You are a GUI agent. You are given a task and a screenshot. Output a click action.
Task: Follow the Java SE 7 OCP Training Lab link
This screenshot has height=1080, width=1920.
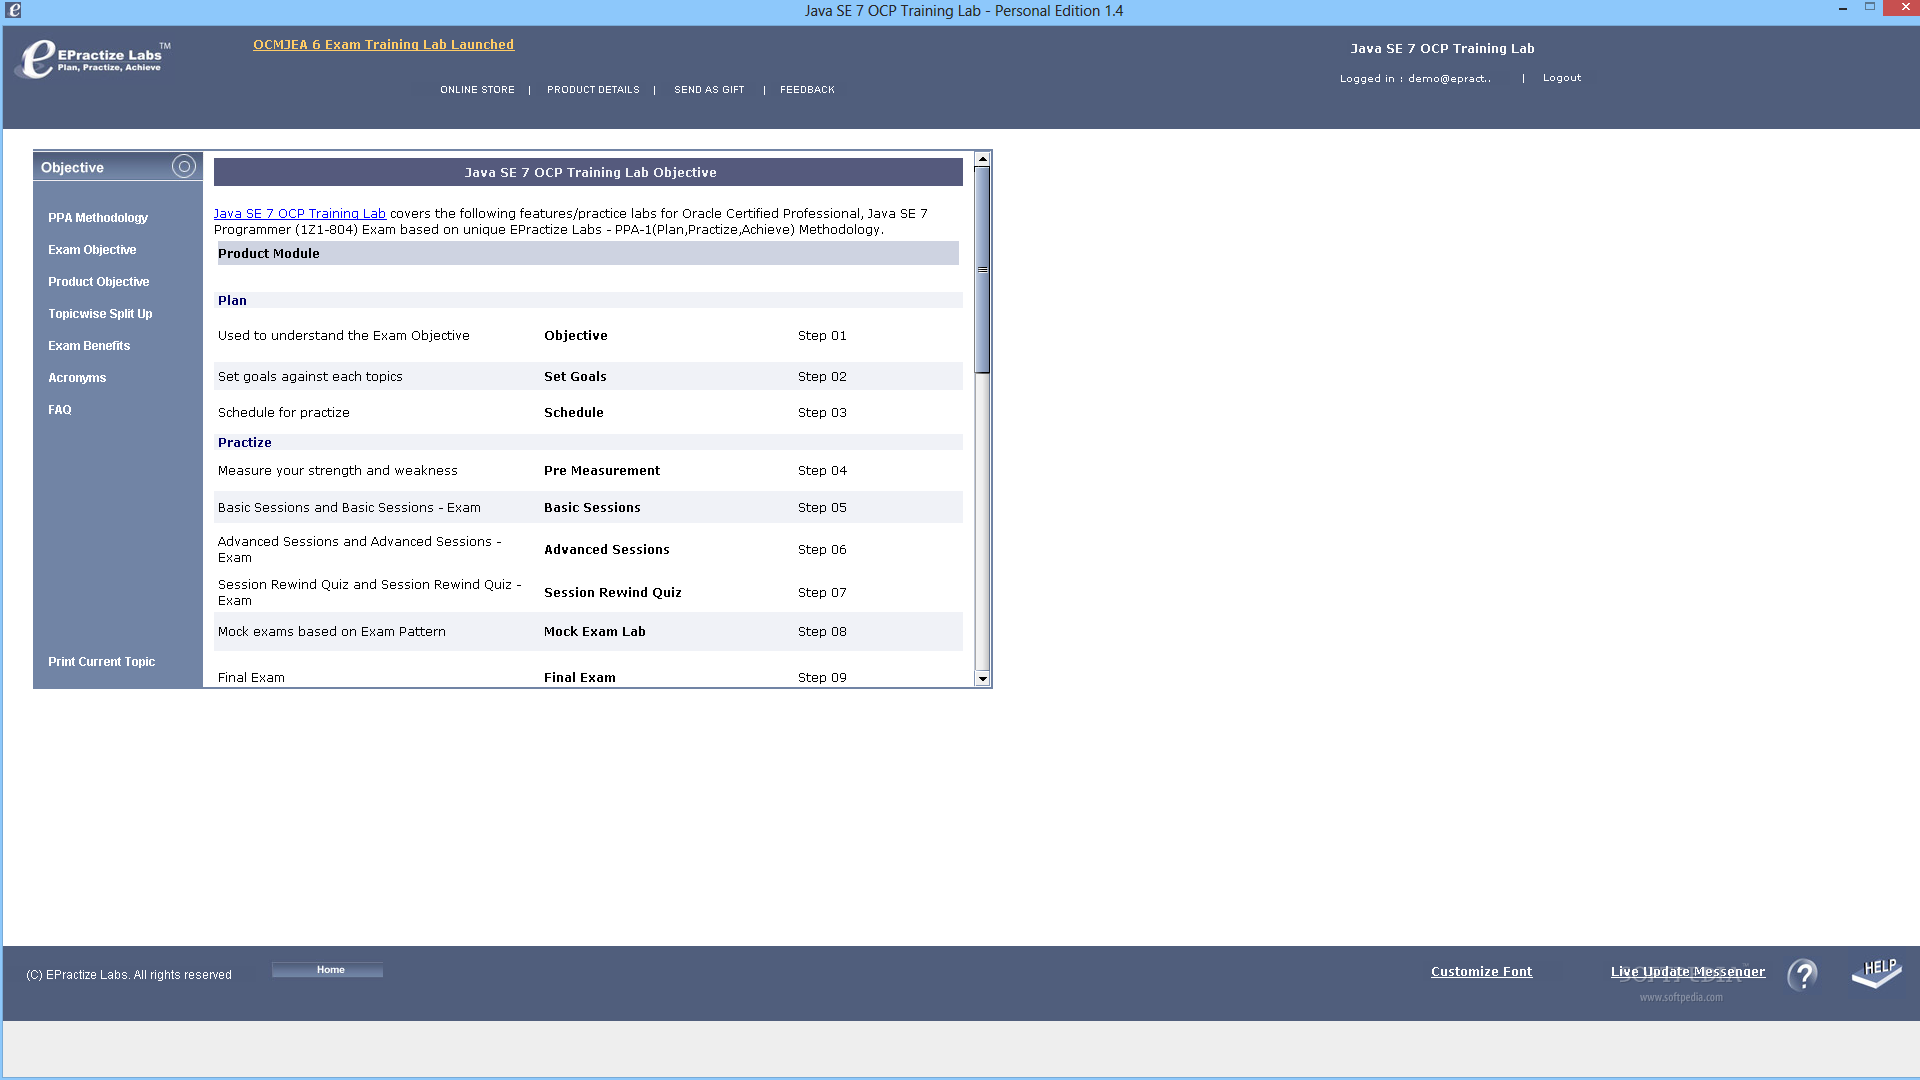[x=299, y=214]
